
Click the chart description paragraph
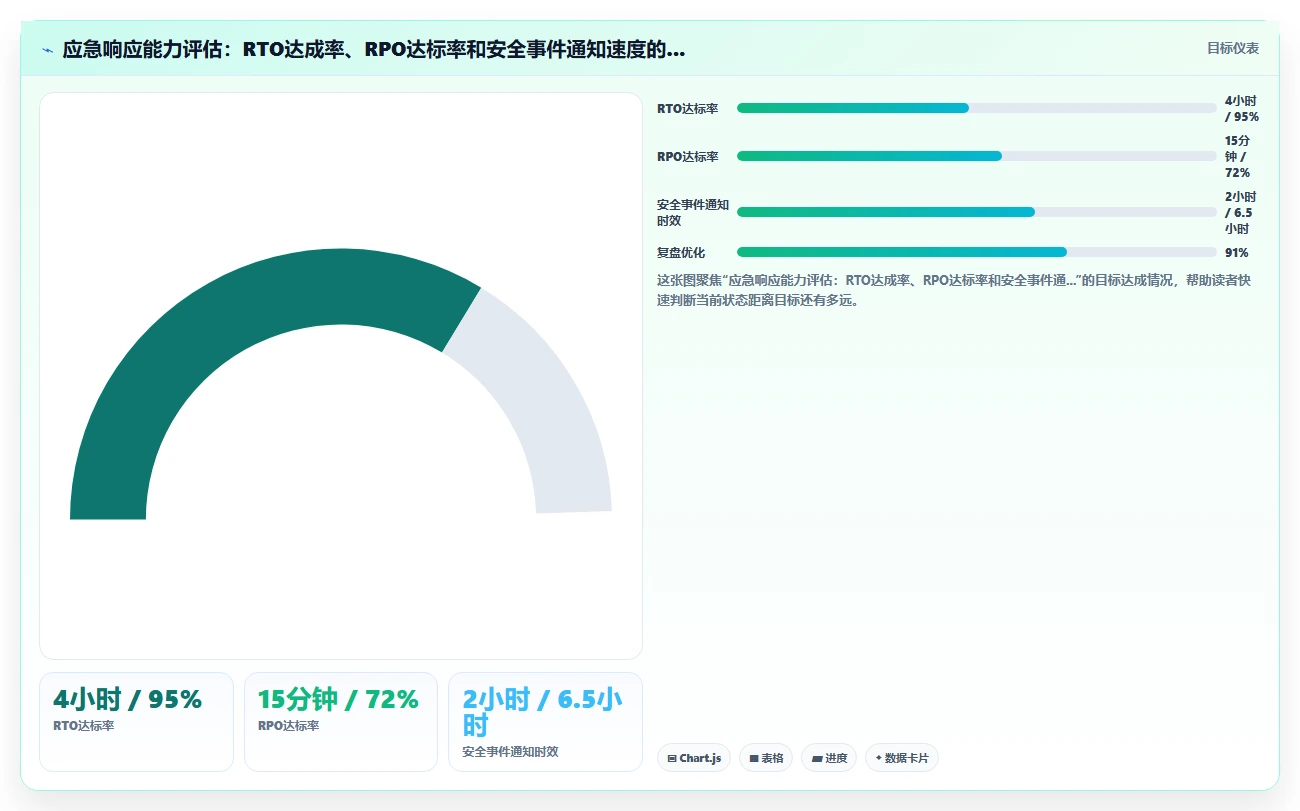(x=954, y=289)
